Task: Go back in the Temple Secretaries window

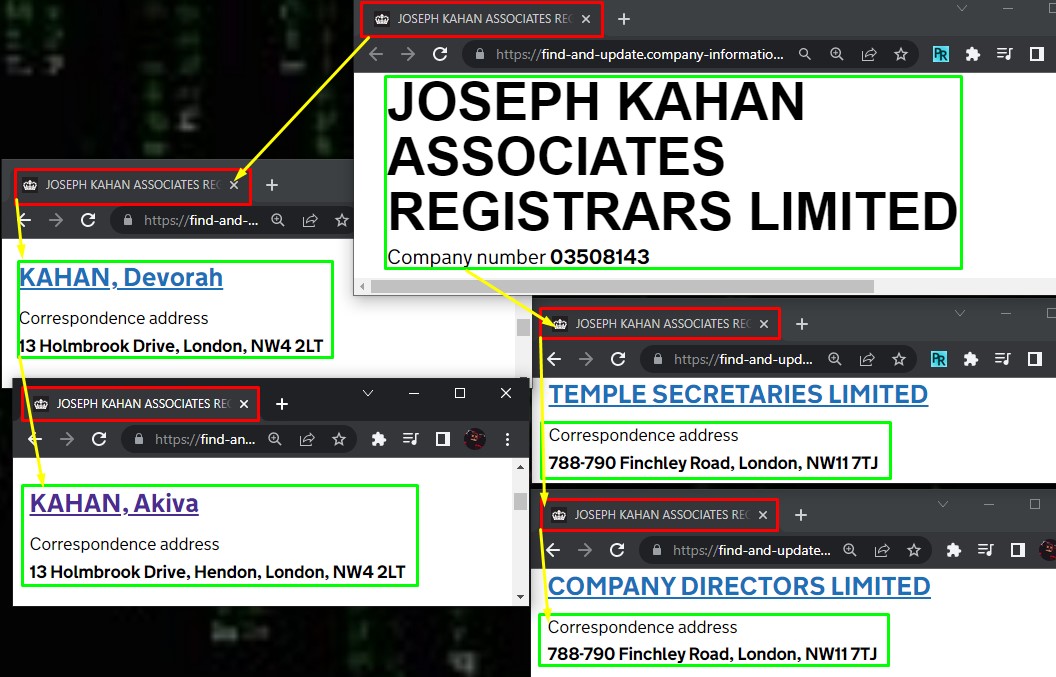Action: pos(554,359)
